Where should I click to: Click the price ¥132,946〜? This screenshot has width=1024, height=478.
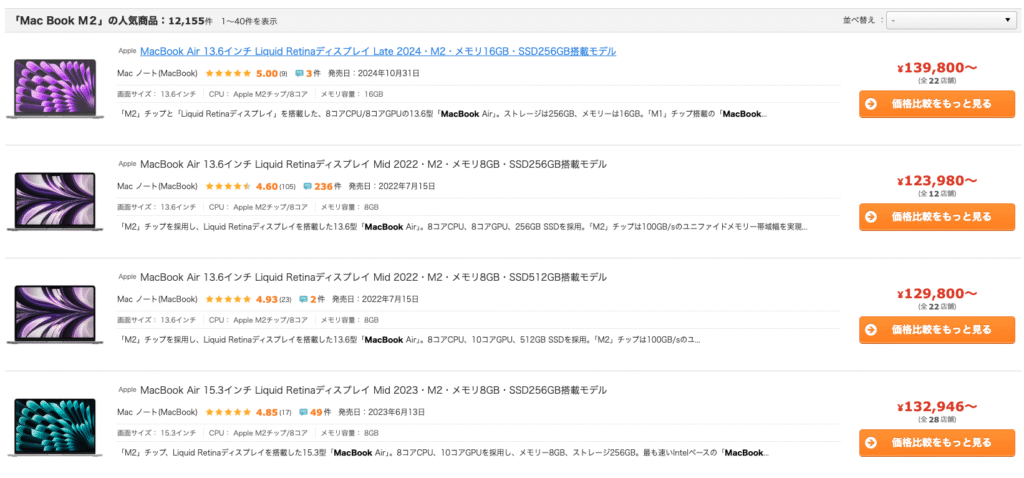[937, 407]
